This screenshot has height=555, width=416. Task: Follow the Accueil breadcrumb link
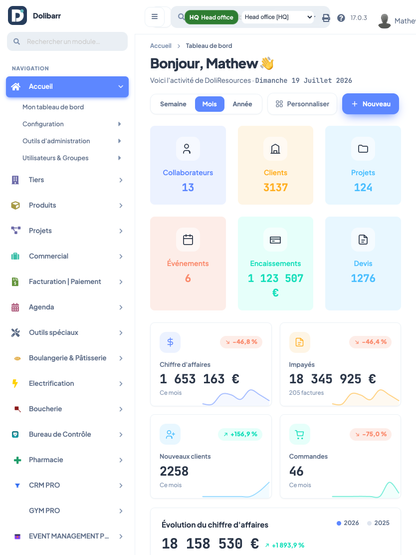[x=160, y=46]
